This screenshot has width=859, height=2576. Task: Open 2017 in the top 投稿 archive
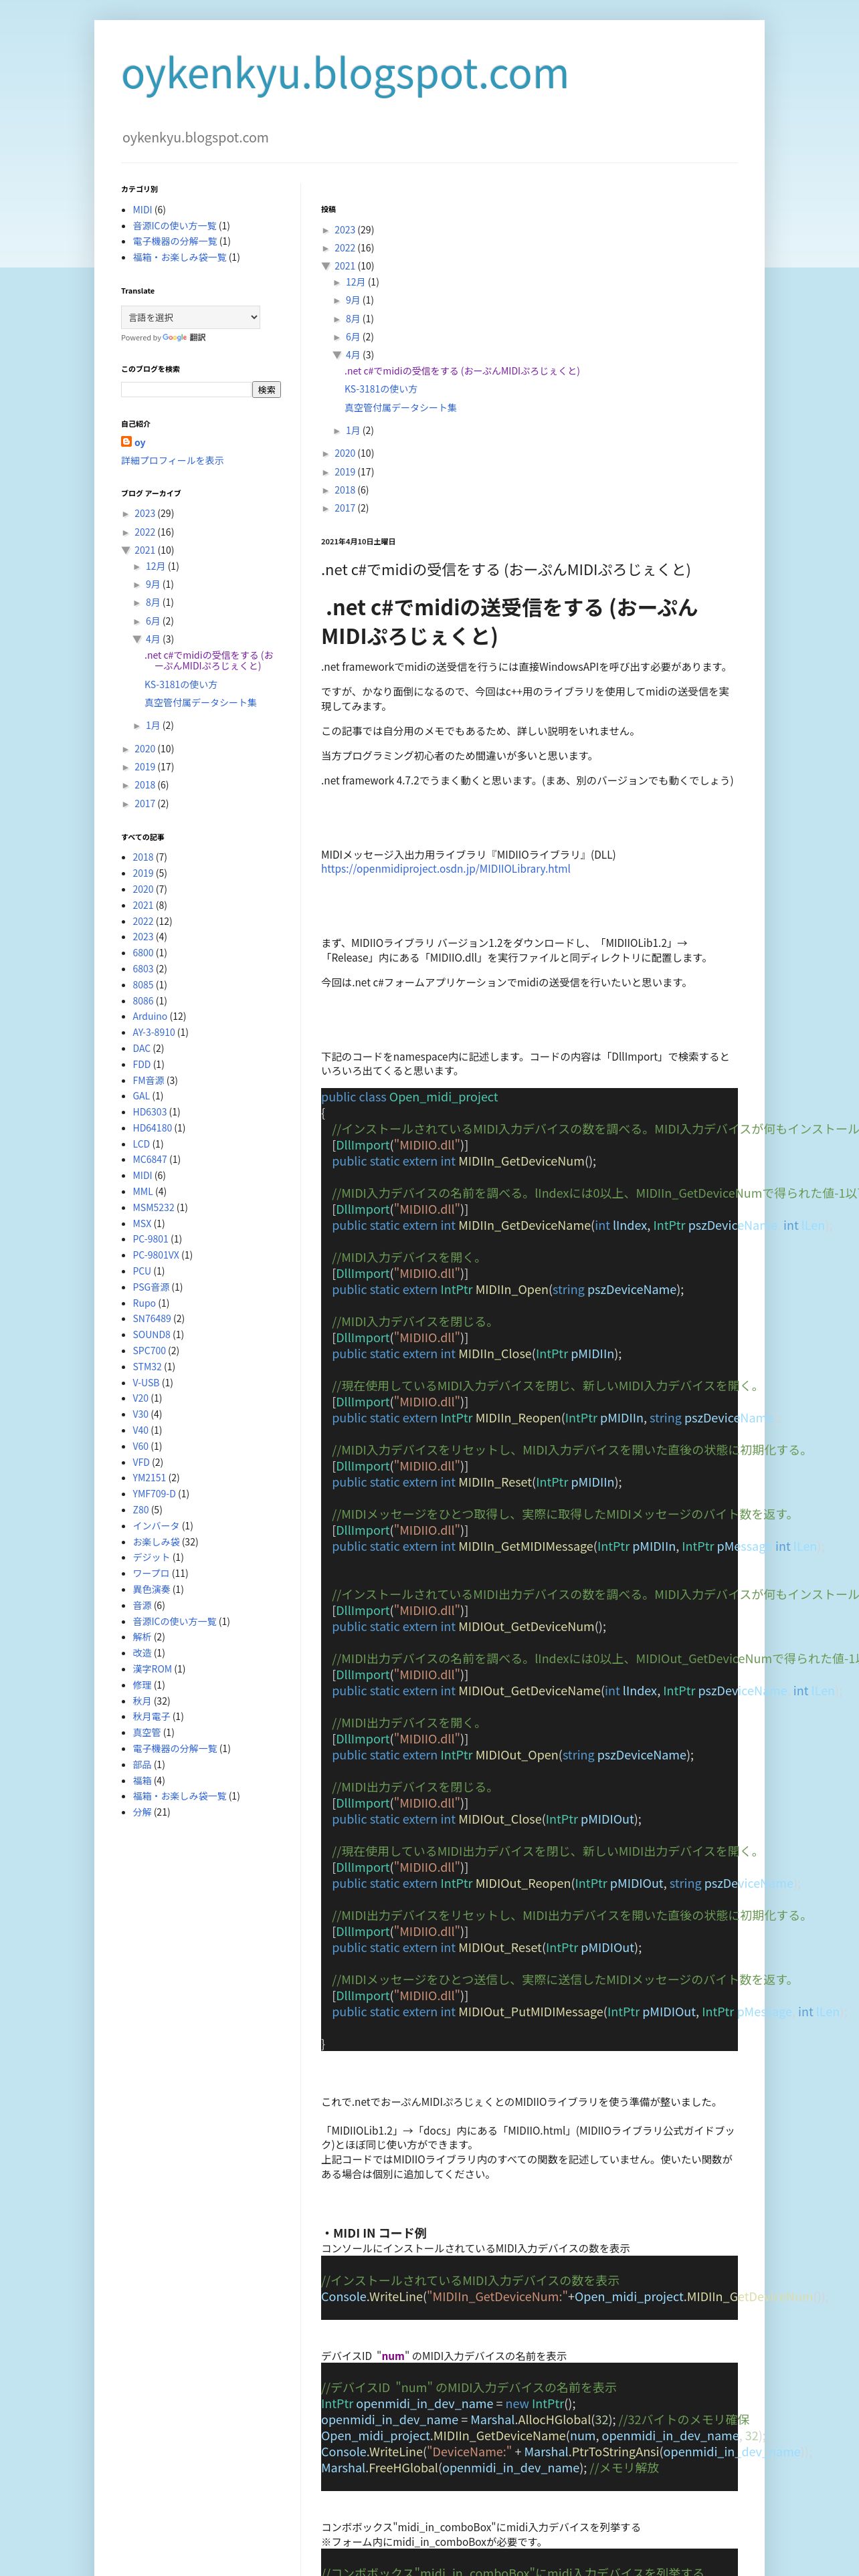point(345,509)
